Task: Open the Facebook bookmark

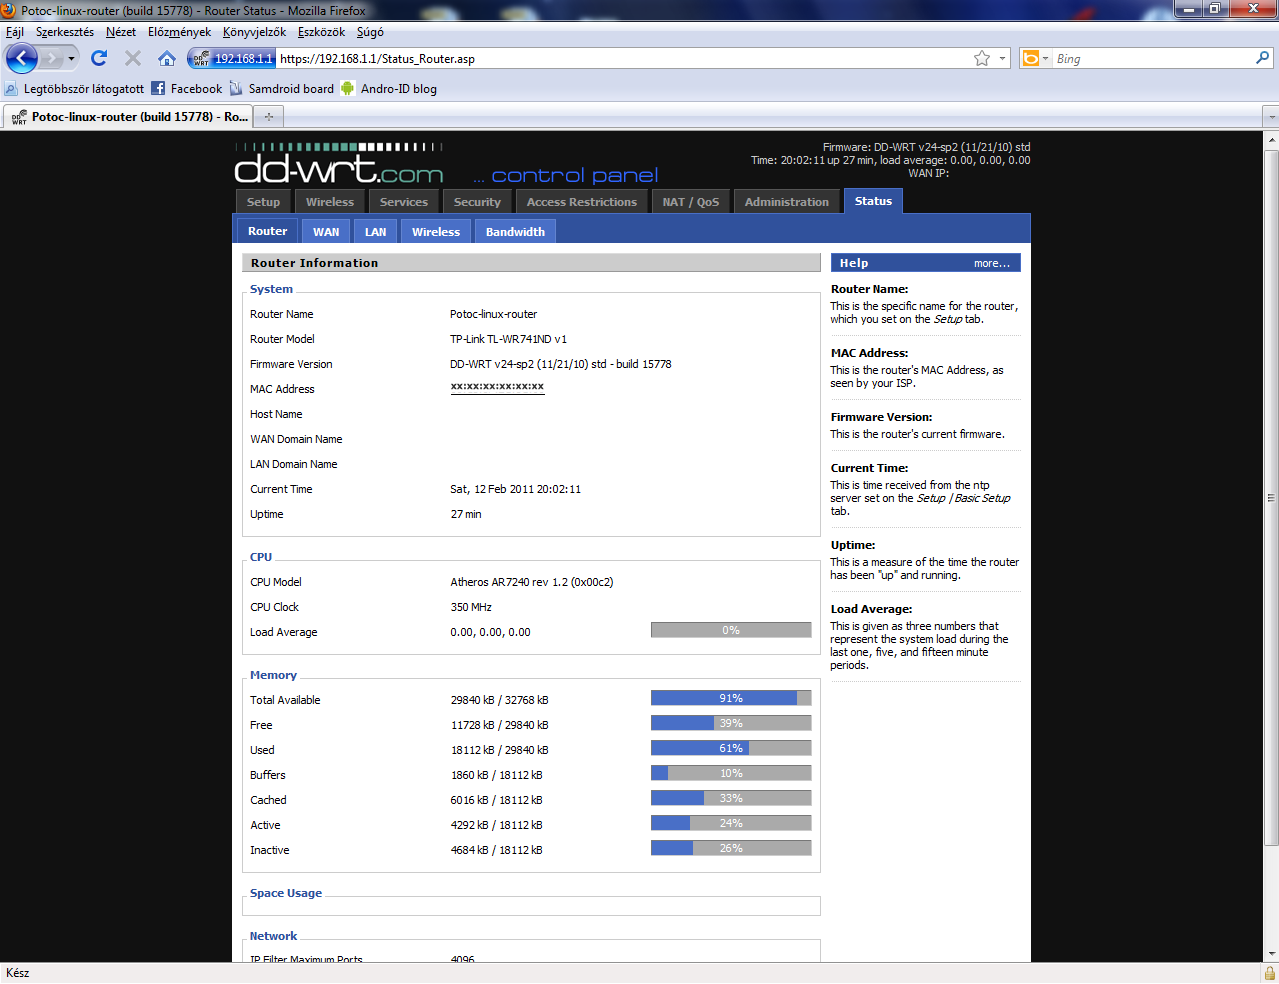Action: (x=187, y=88)
